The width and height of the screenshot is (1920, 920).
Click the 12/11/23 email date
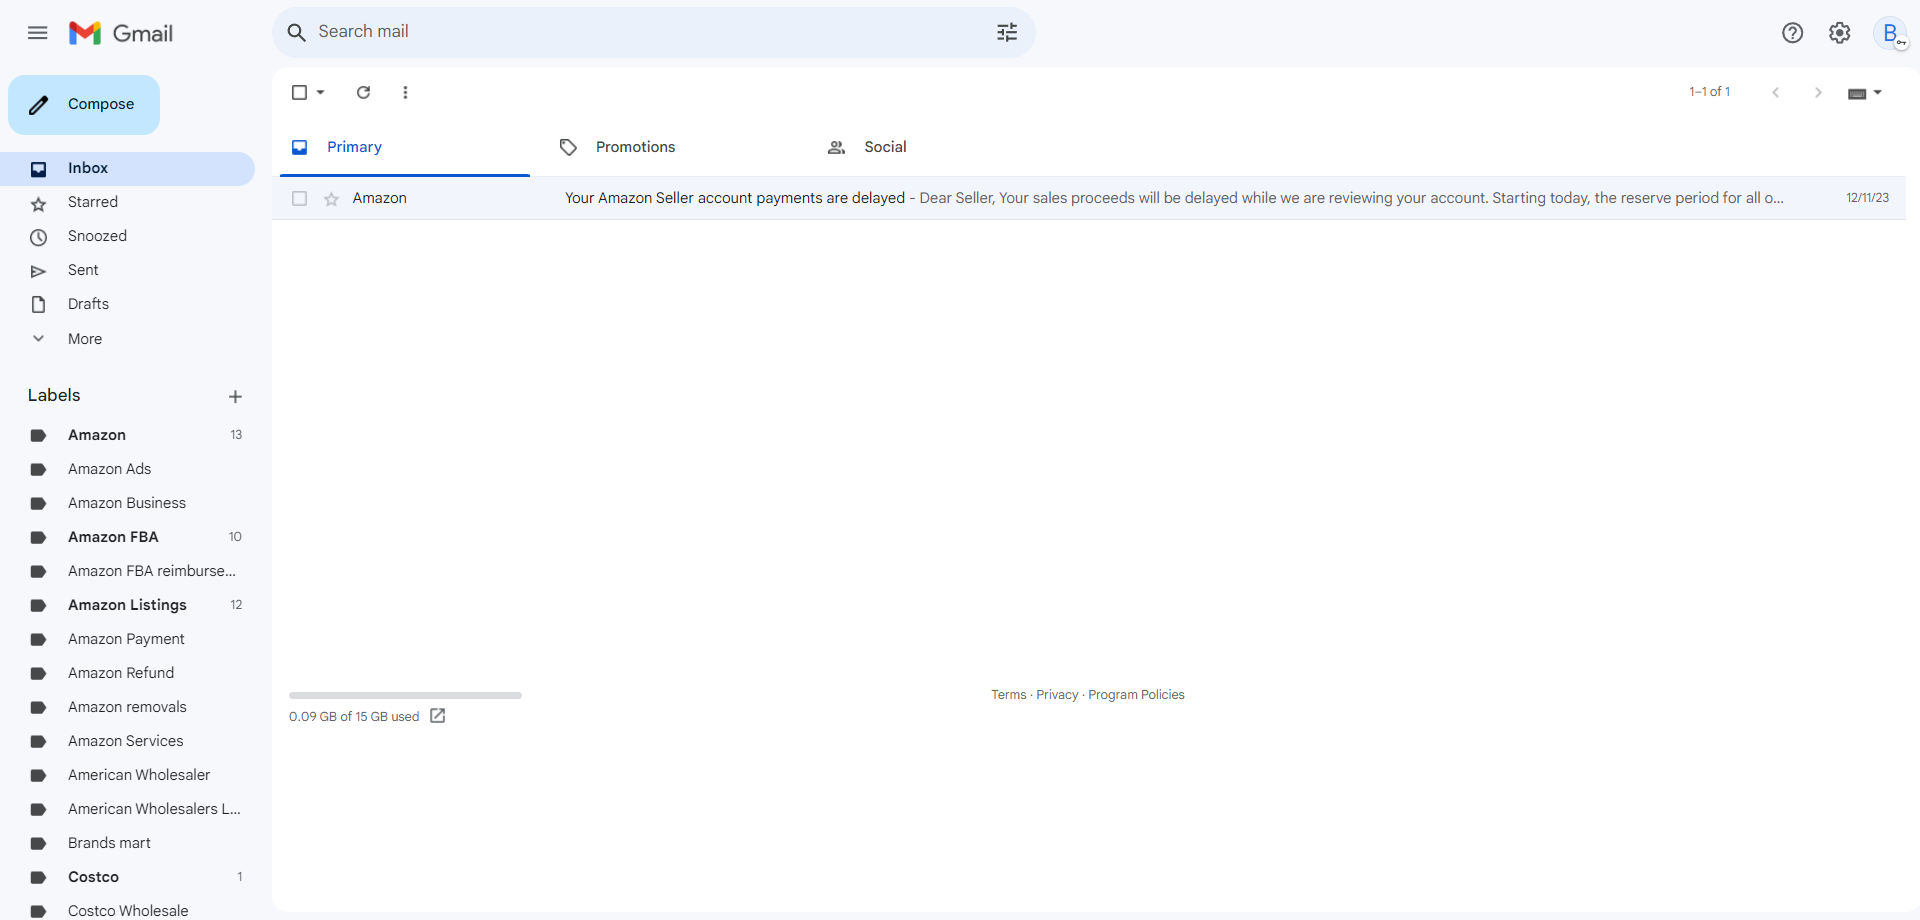click(x=1867, y=198)
